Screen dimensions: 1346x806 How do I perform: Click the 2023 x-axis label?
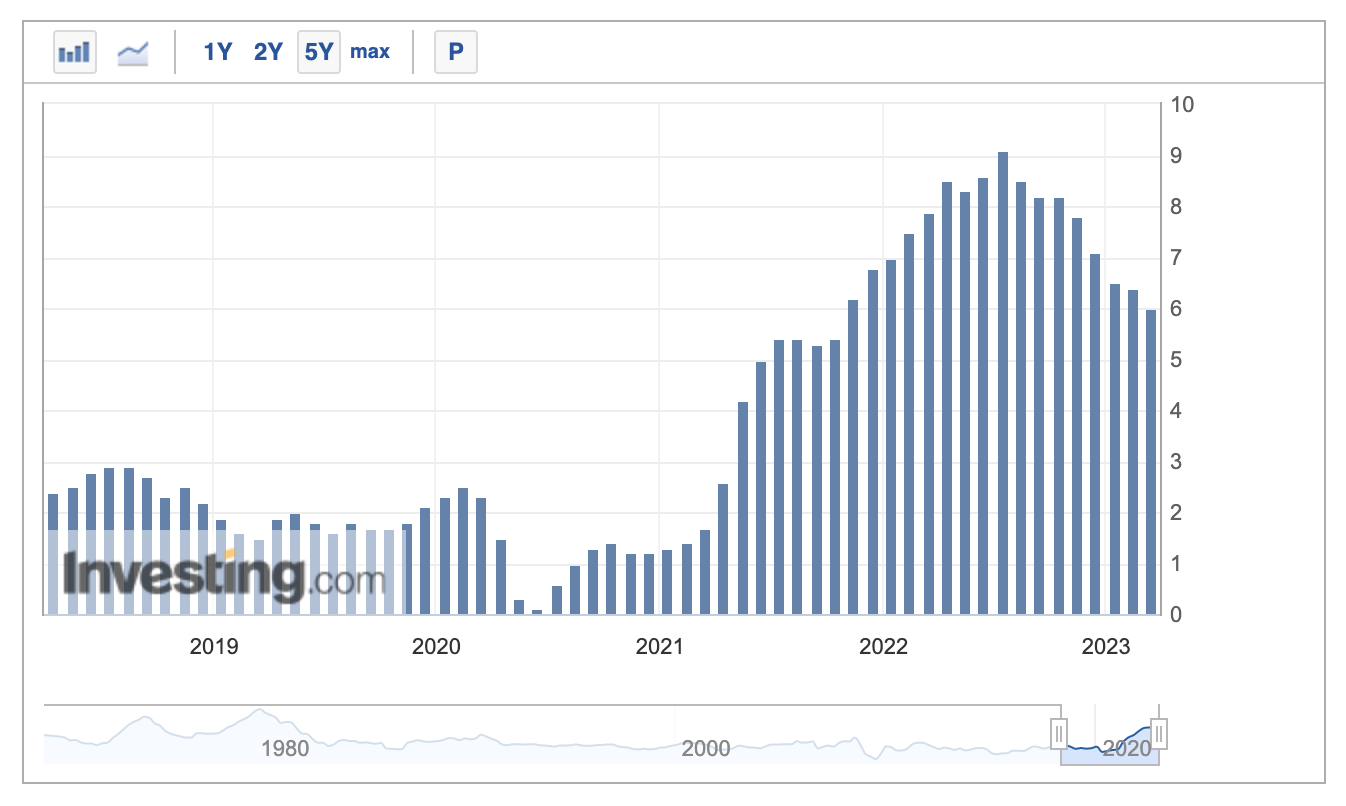pos(1107,647)
